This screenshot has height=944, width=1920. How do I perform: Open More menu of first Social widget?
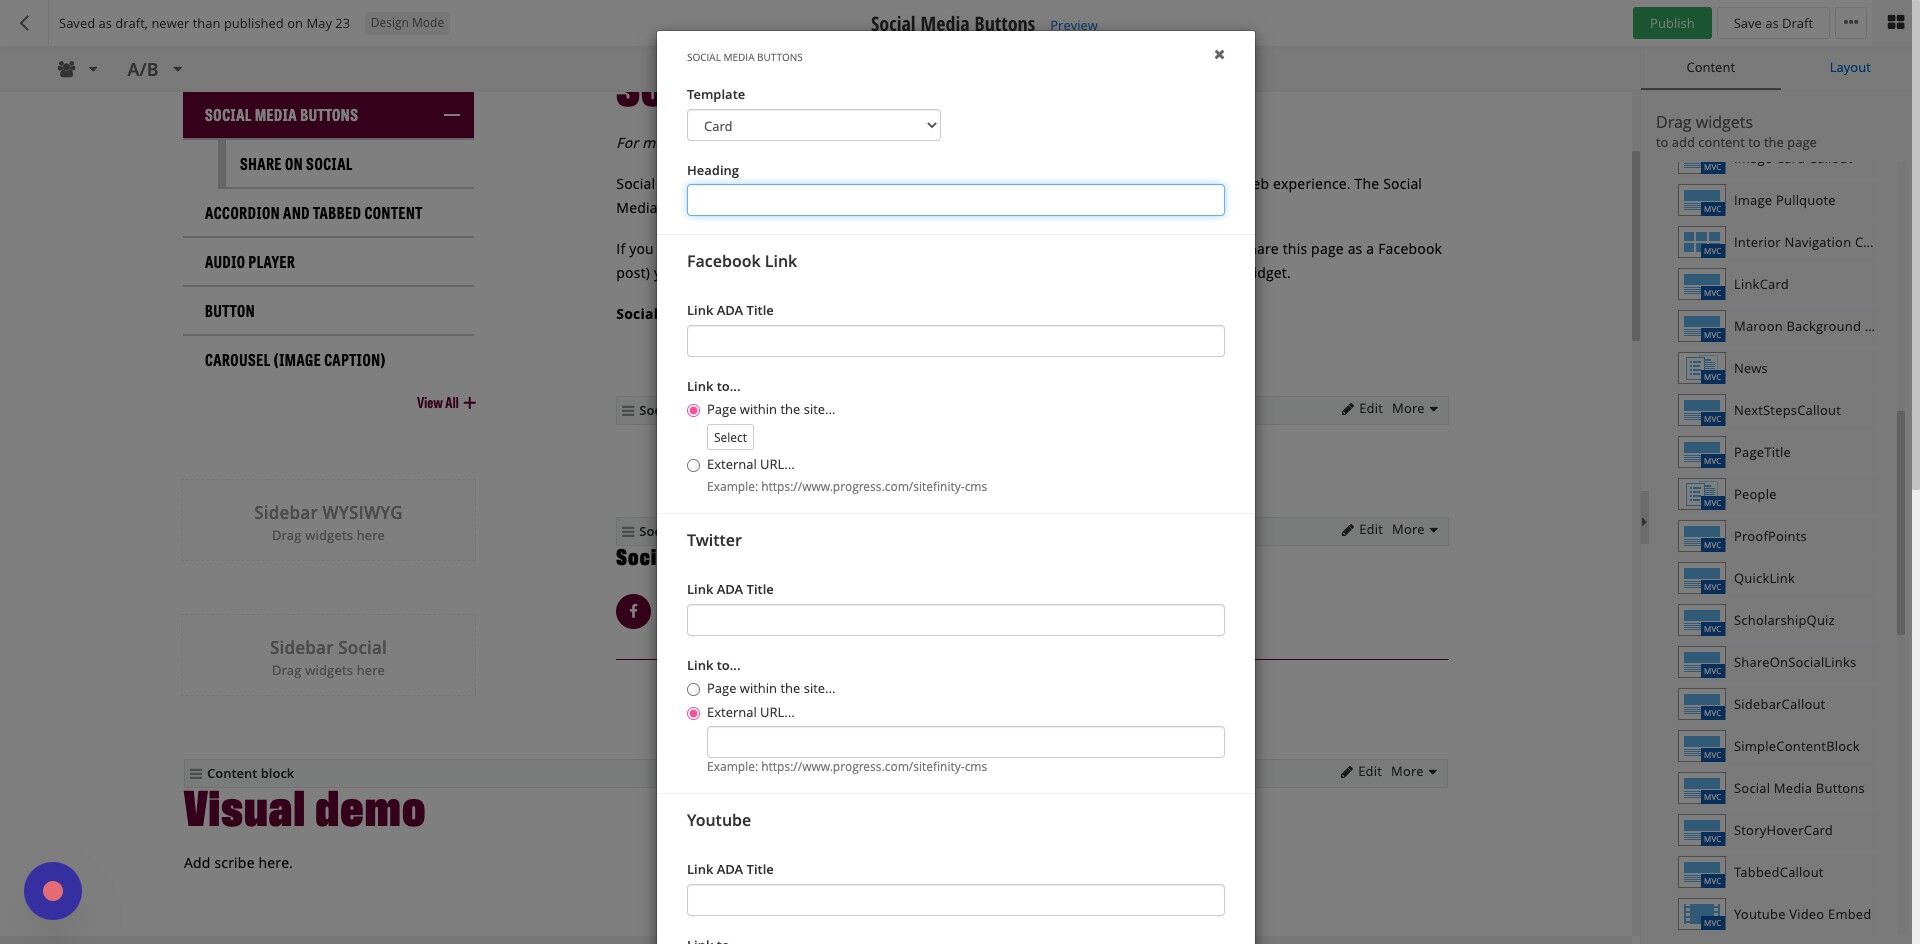pyautogui.click(x=1414, y=409)
